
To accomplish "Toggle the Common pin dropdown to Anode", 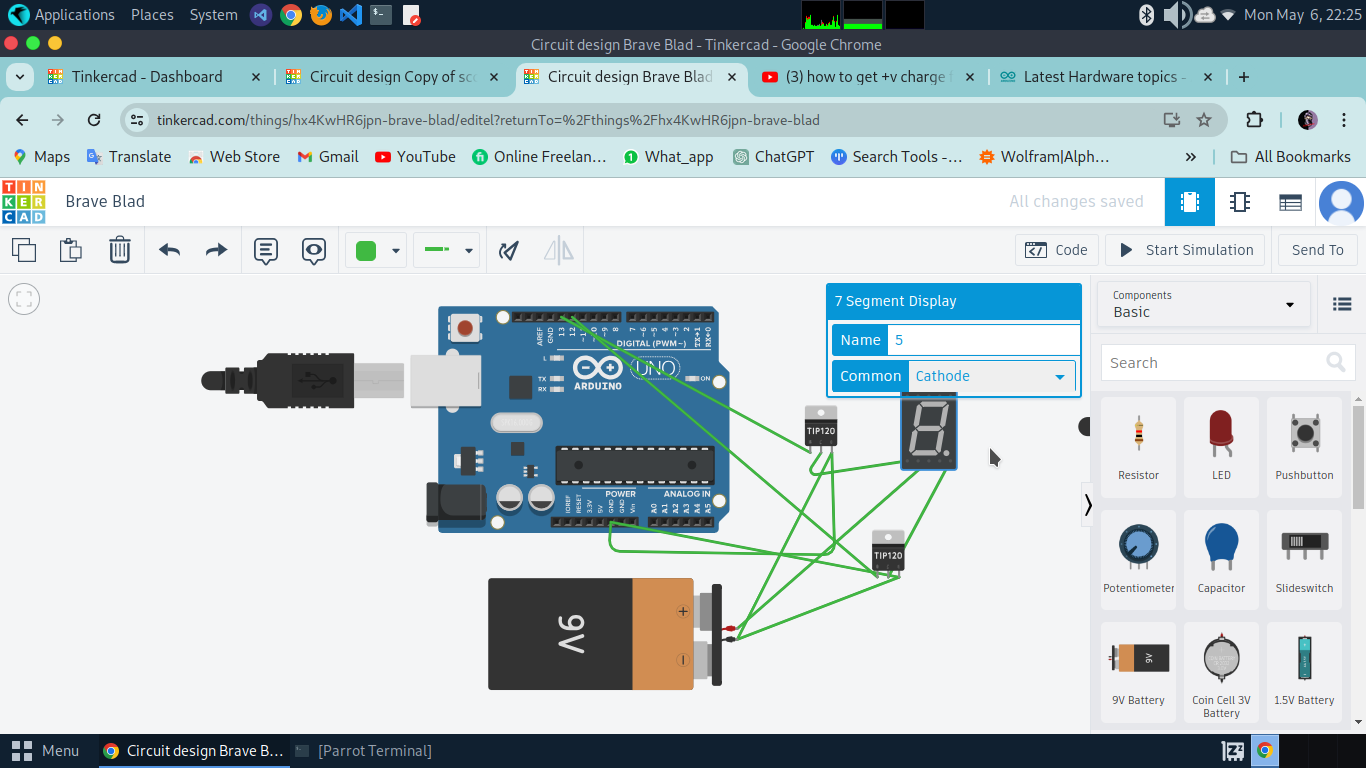I will pyautogui.click(x=1059, y=376).
